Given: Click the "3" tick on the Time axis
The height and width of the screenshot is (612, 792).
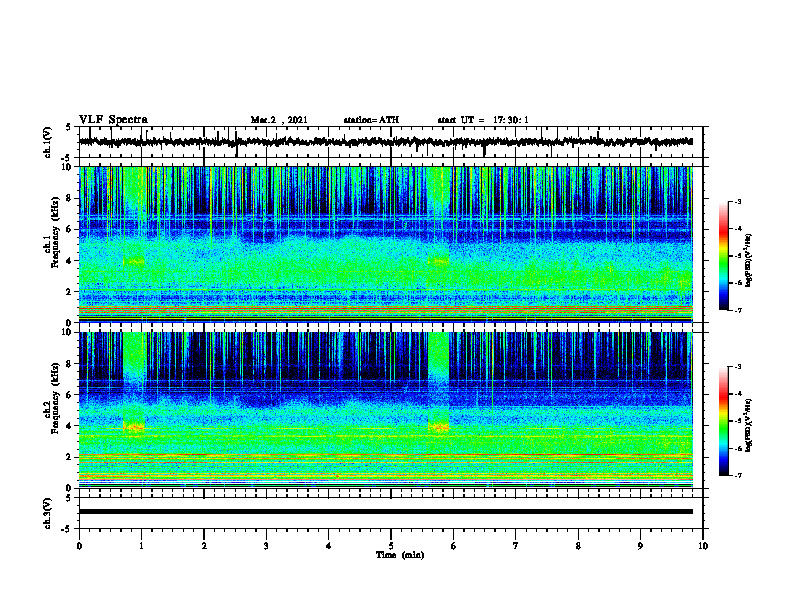Looking at the screenshot, I should click(x=266, y=546).
